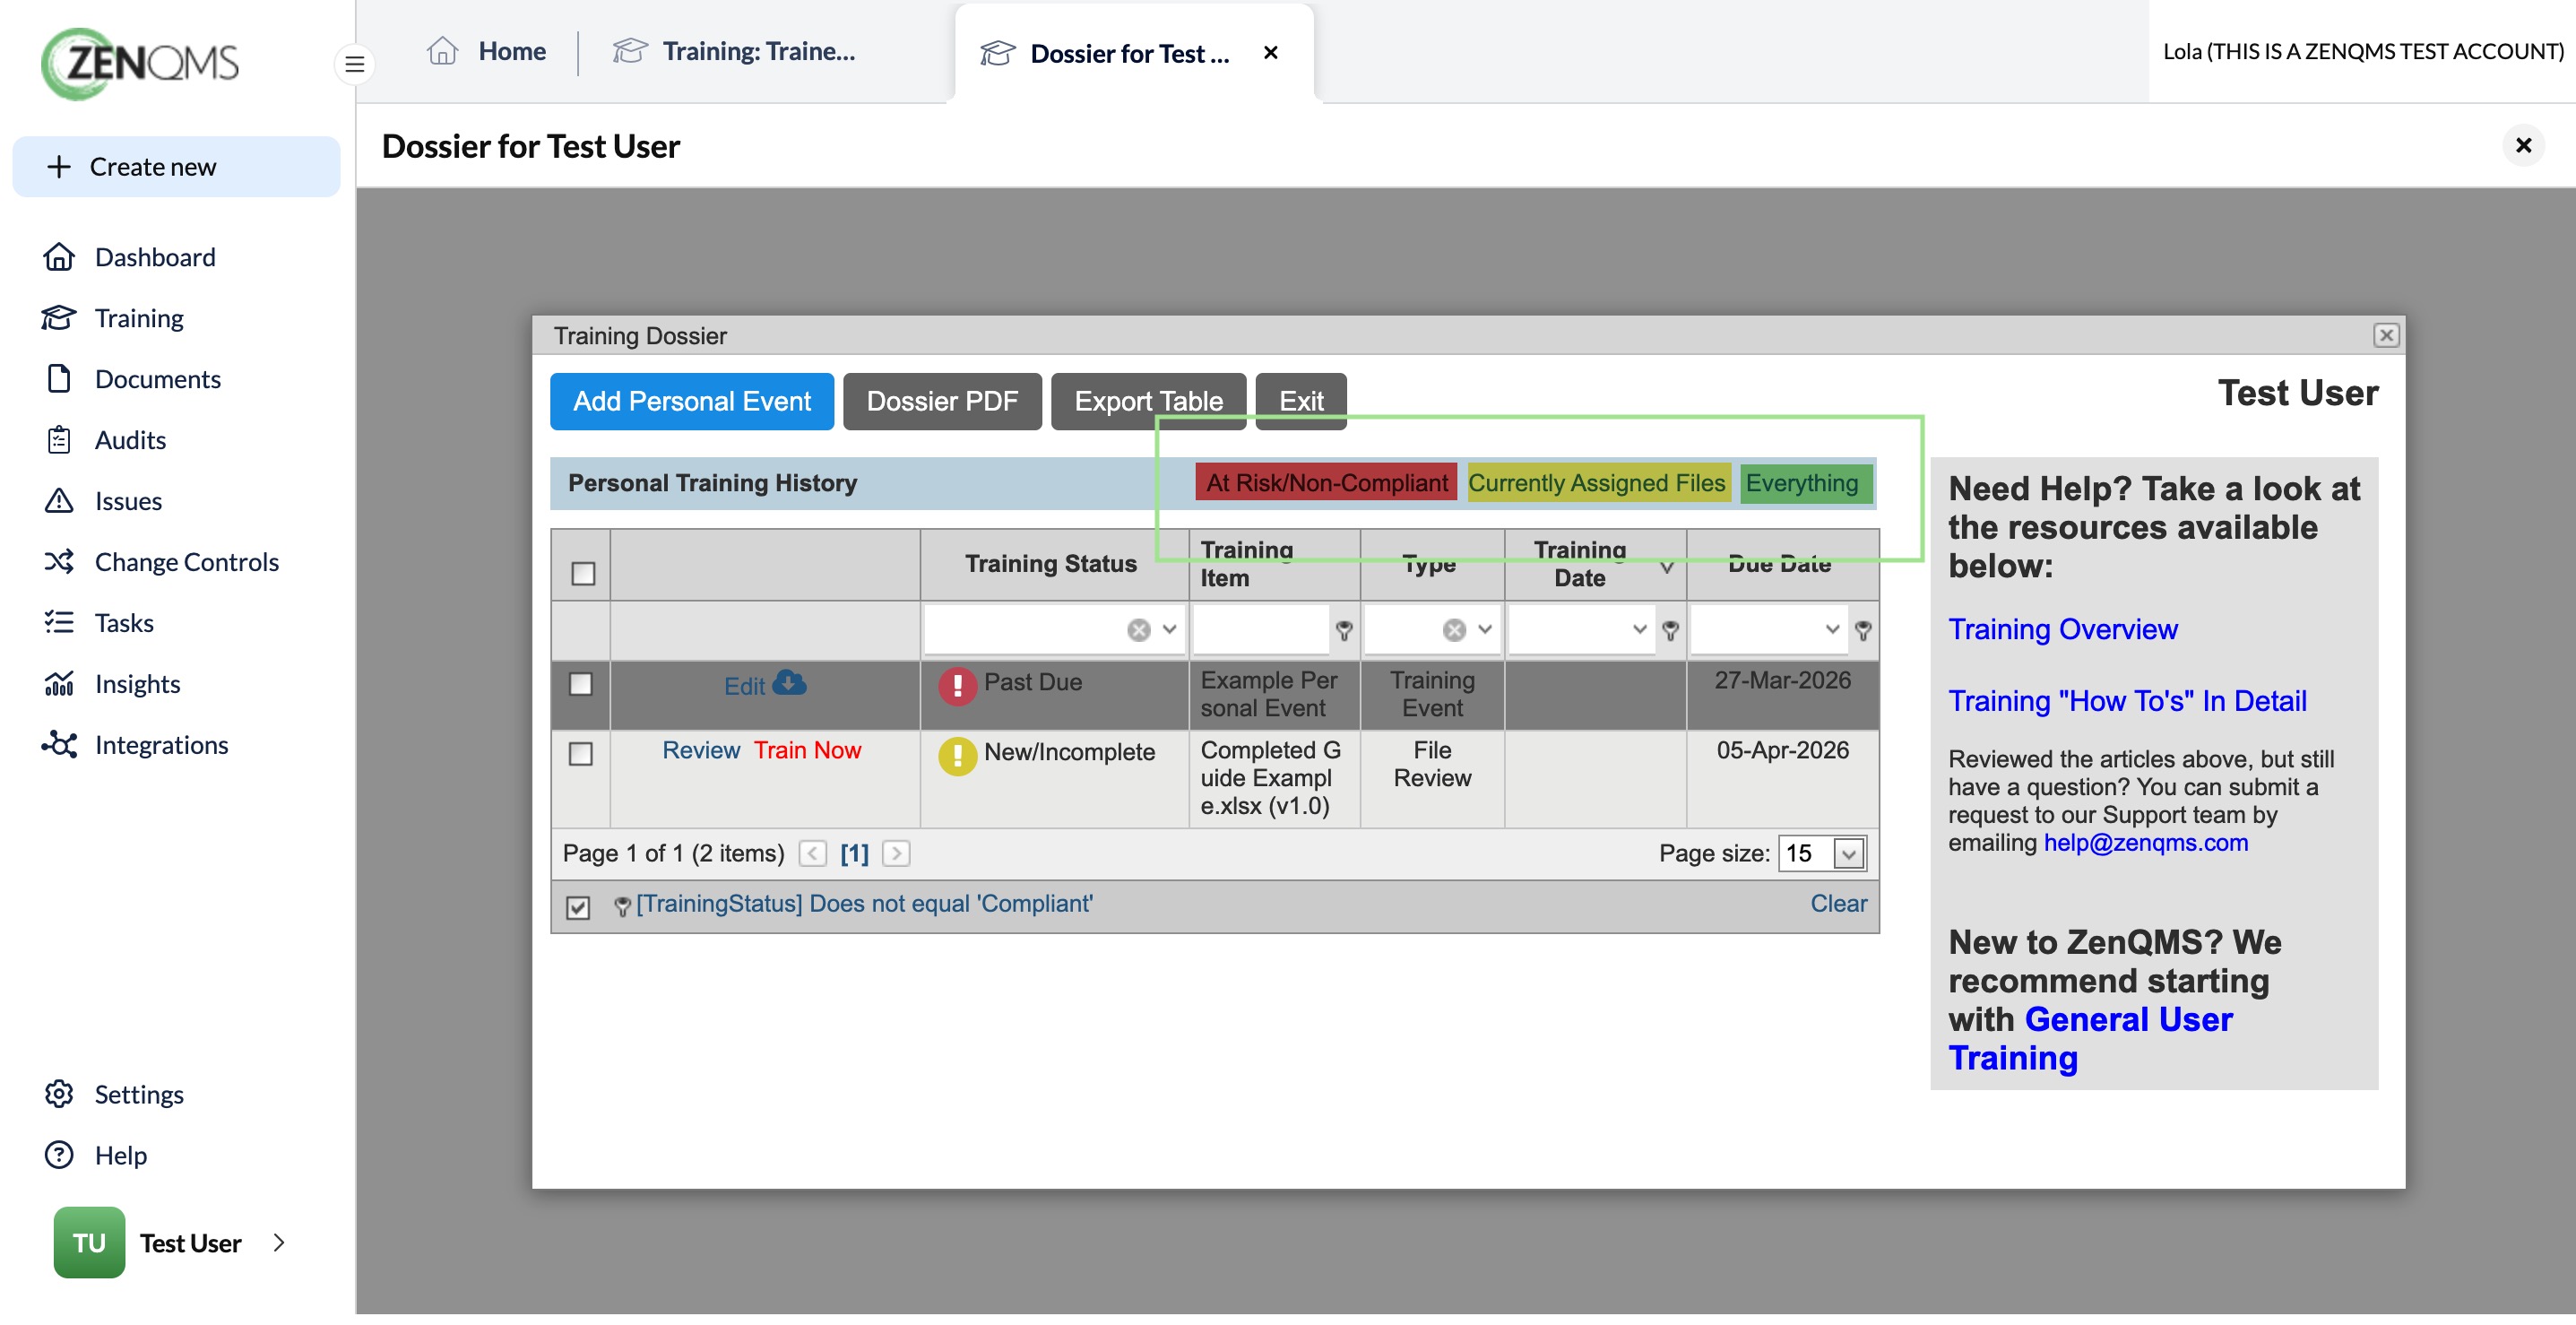Switch to the Home tab
Screen dimensions: 2576x1325
point(487,51)
